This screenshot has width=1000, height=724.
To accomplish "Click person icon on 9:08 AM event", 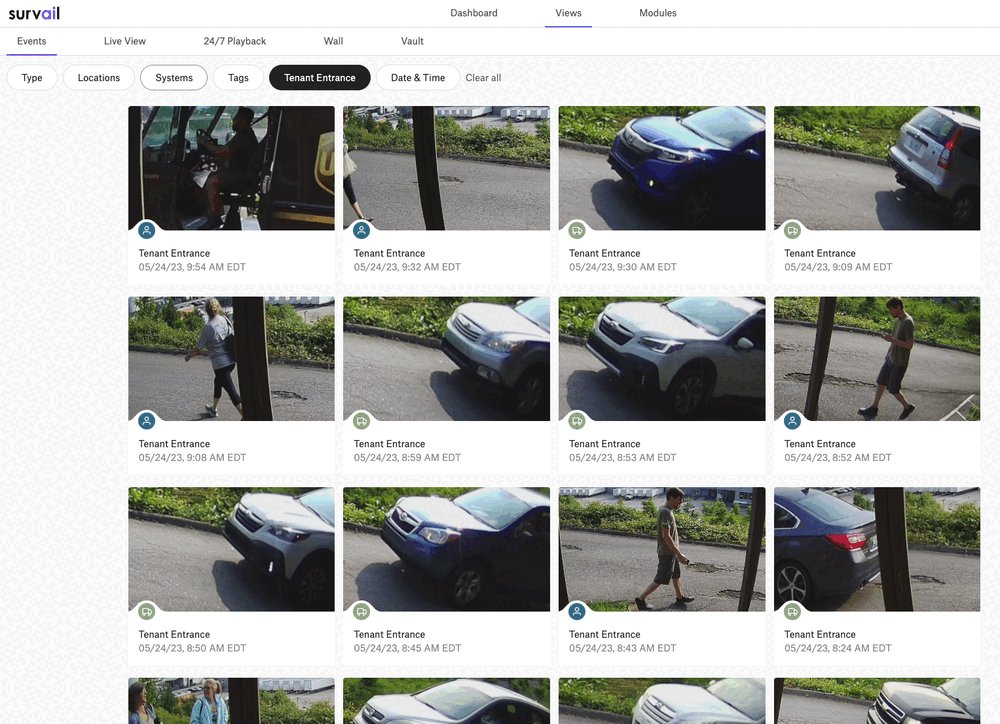I will 147,421.
